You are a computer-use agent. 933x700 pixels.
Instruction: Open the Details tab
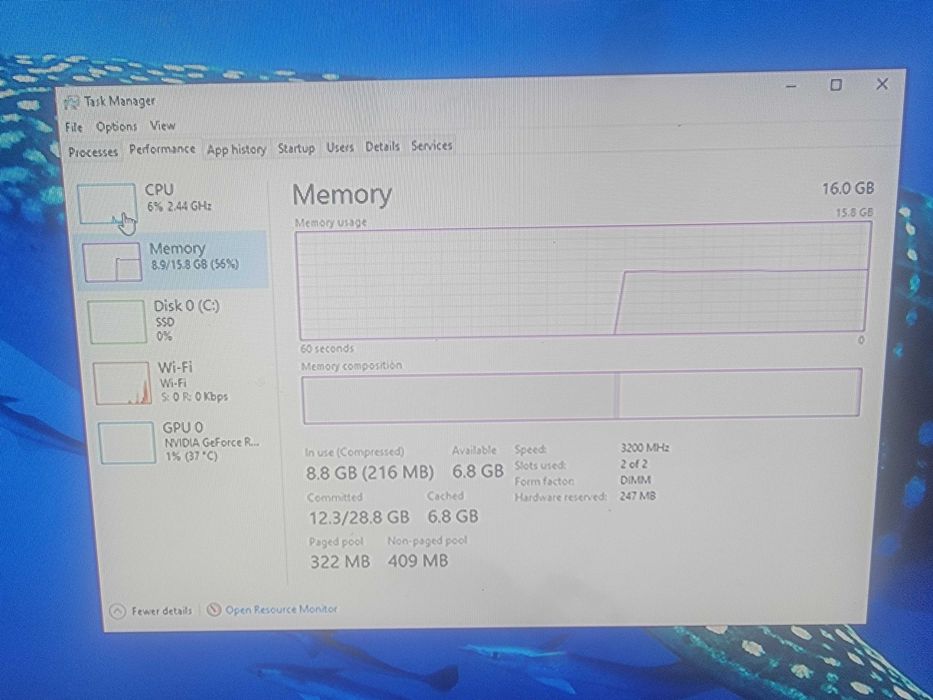coord(382,146)
